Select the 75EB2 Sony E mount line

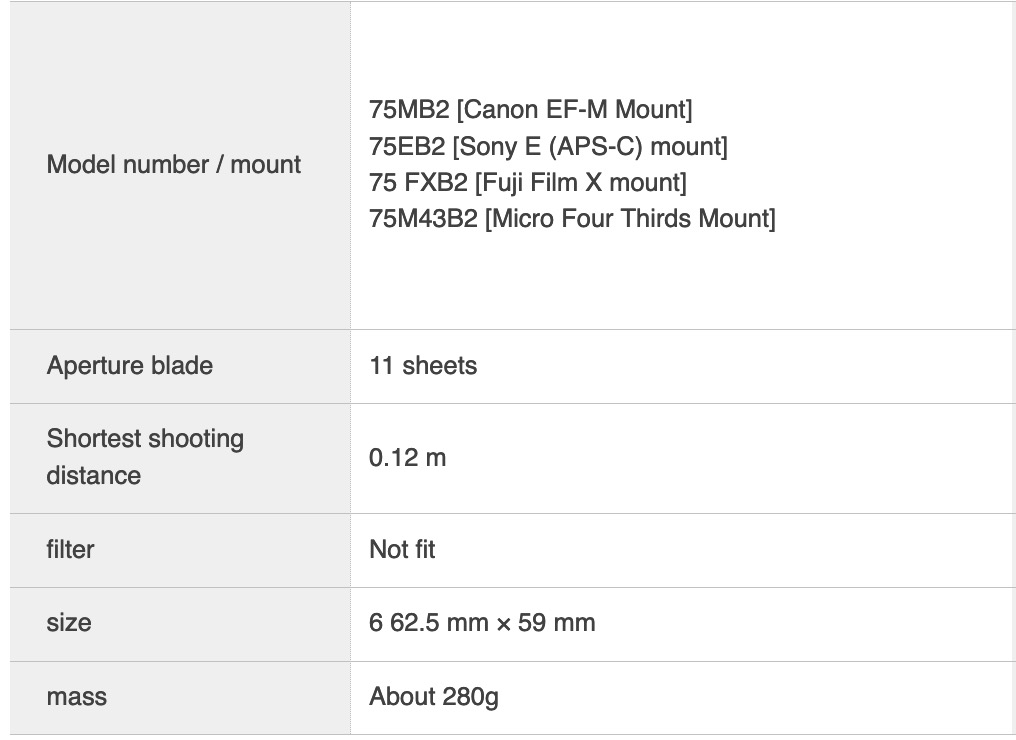click(x=548, y=146)
